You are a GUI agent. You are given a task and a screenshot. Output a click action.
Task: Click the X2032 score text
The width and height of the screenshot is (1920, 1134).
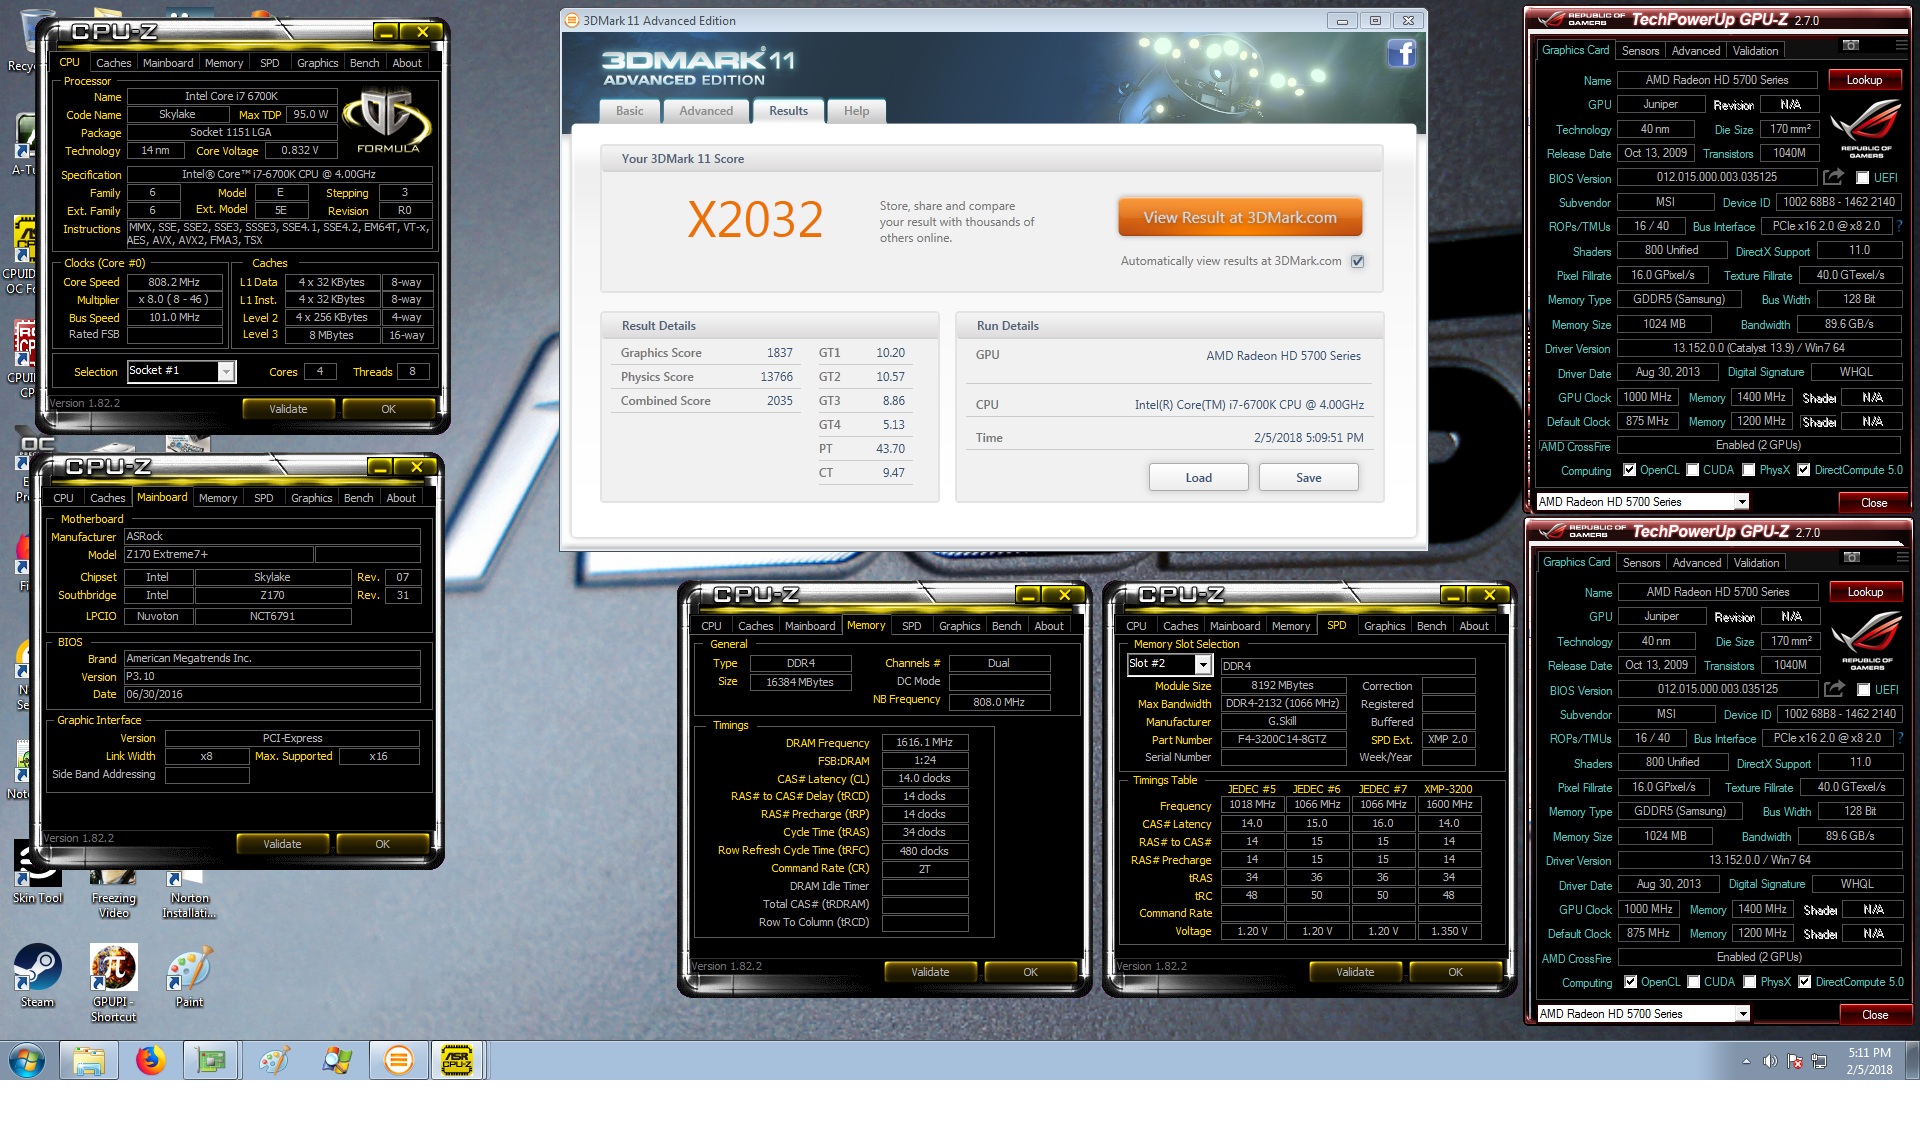[755, 220]
